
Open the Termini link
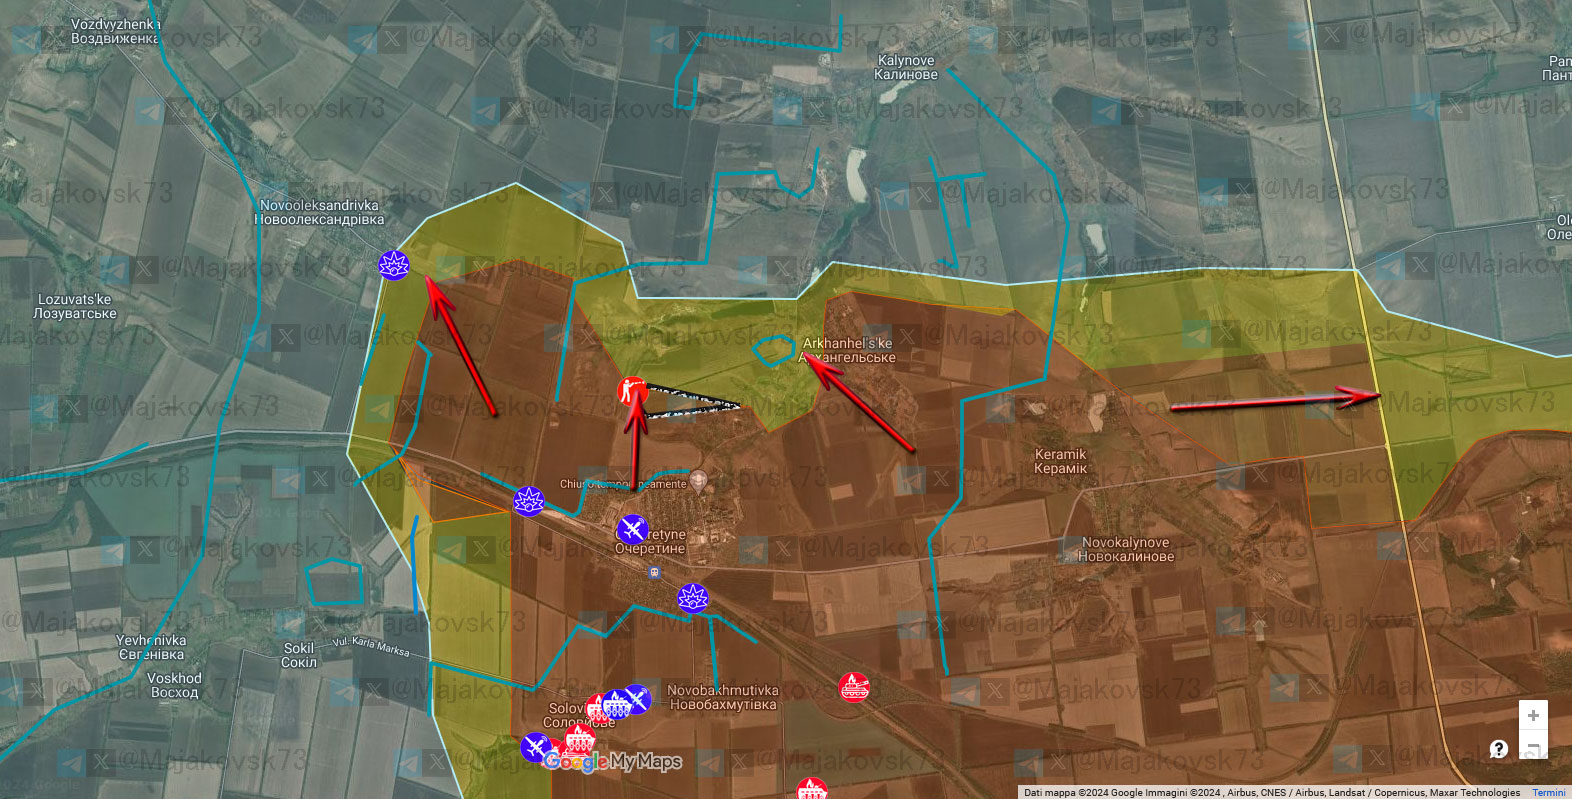point(1548,793)
